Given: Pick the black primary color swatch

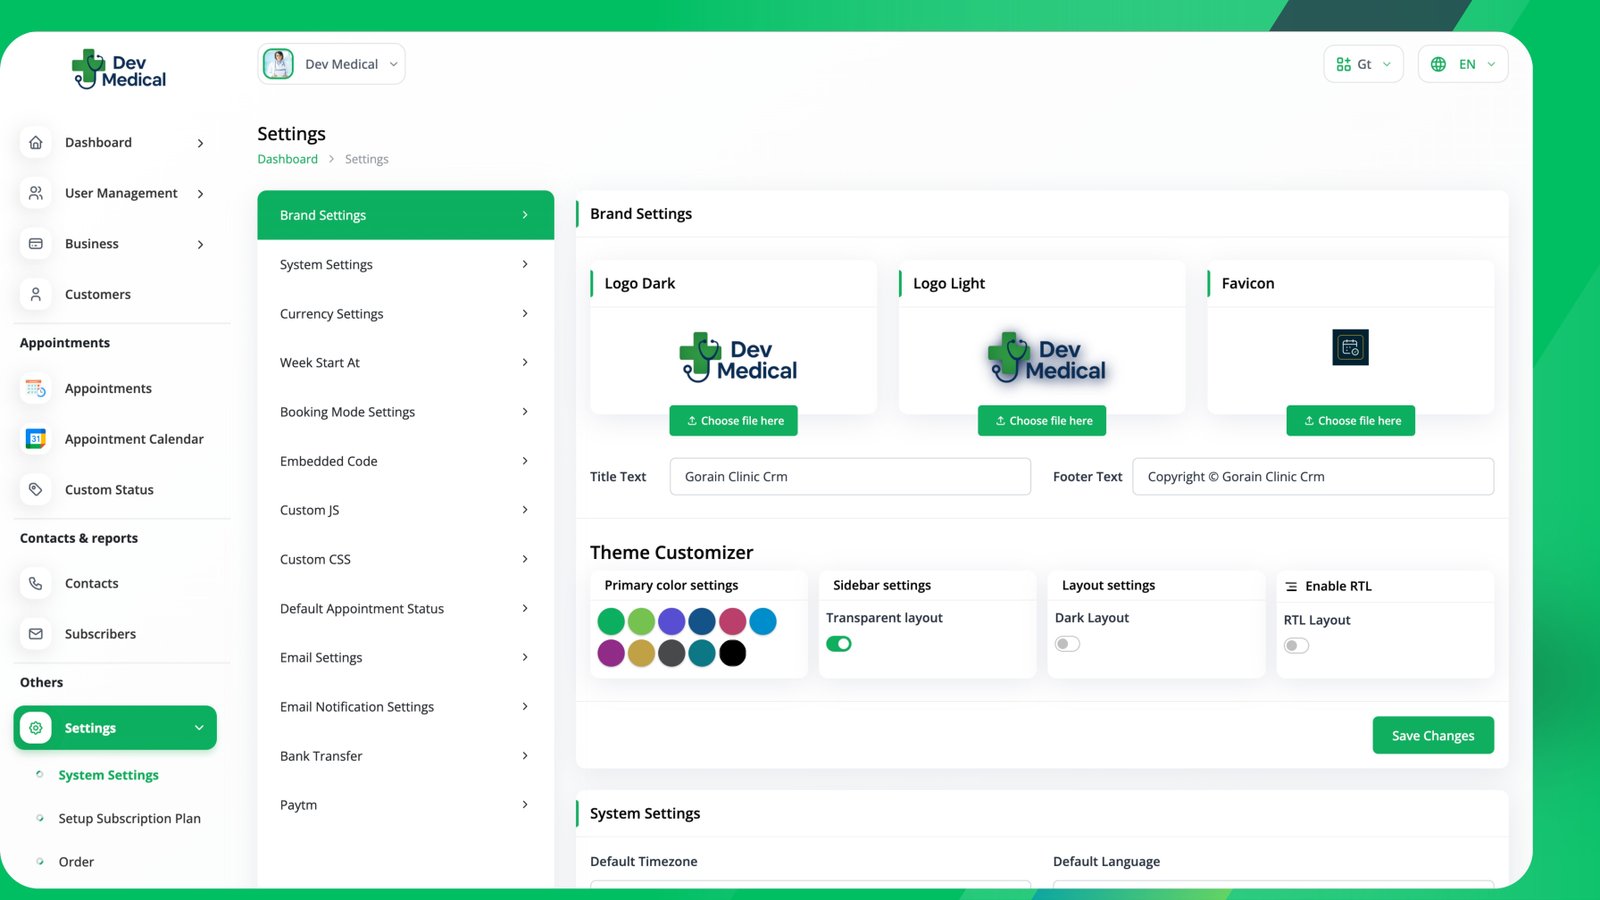Looking at the screenshot, I should point(733,654).
